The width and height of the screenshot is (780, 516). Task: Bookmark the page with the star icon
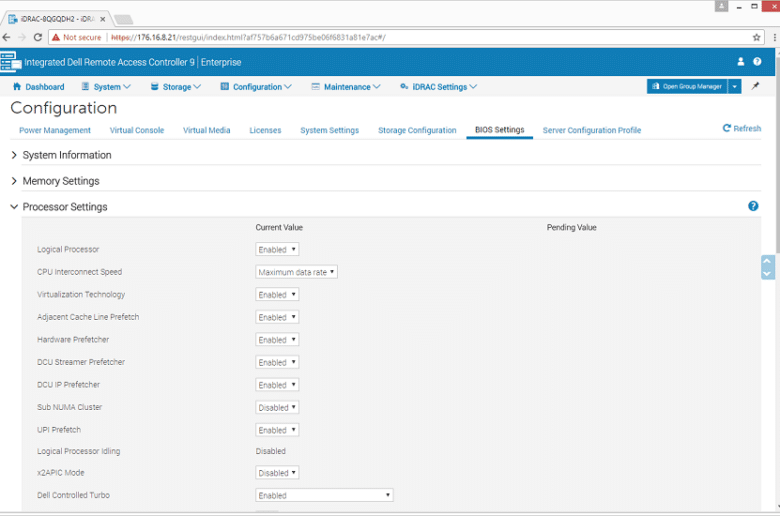(757, 37)
